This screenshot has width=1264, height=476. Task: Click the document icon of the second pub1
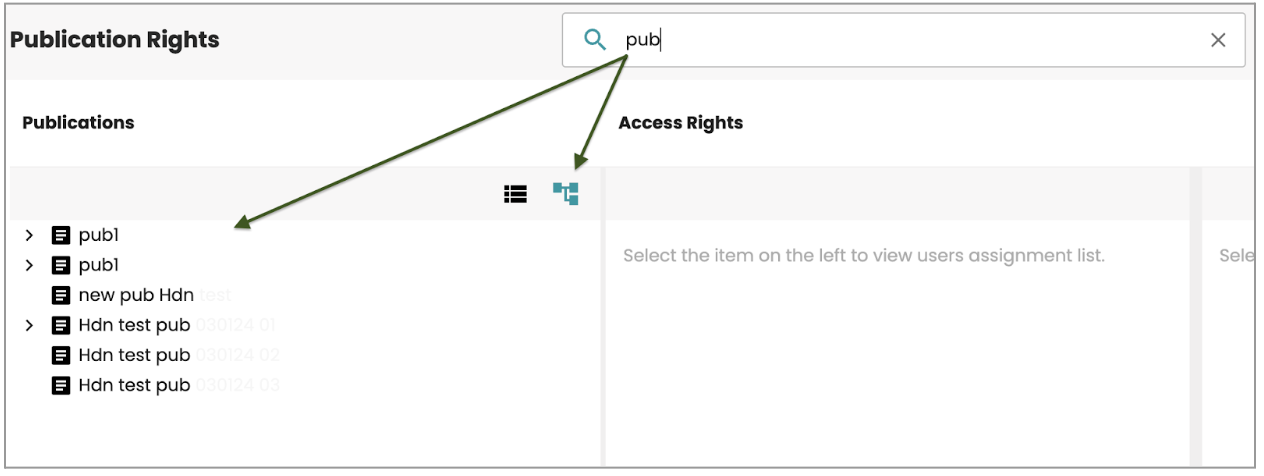(61, 266)
